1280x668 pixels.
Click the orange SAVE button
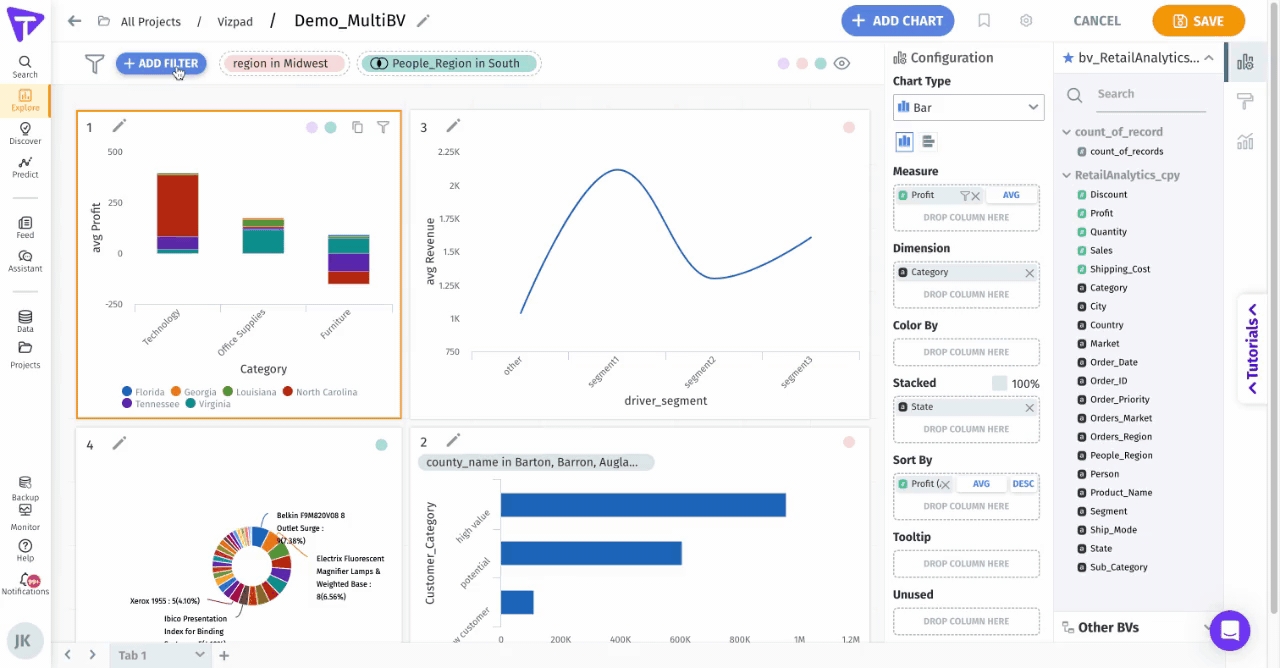pyautogui.click(x=1198, y=21)
